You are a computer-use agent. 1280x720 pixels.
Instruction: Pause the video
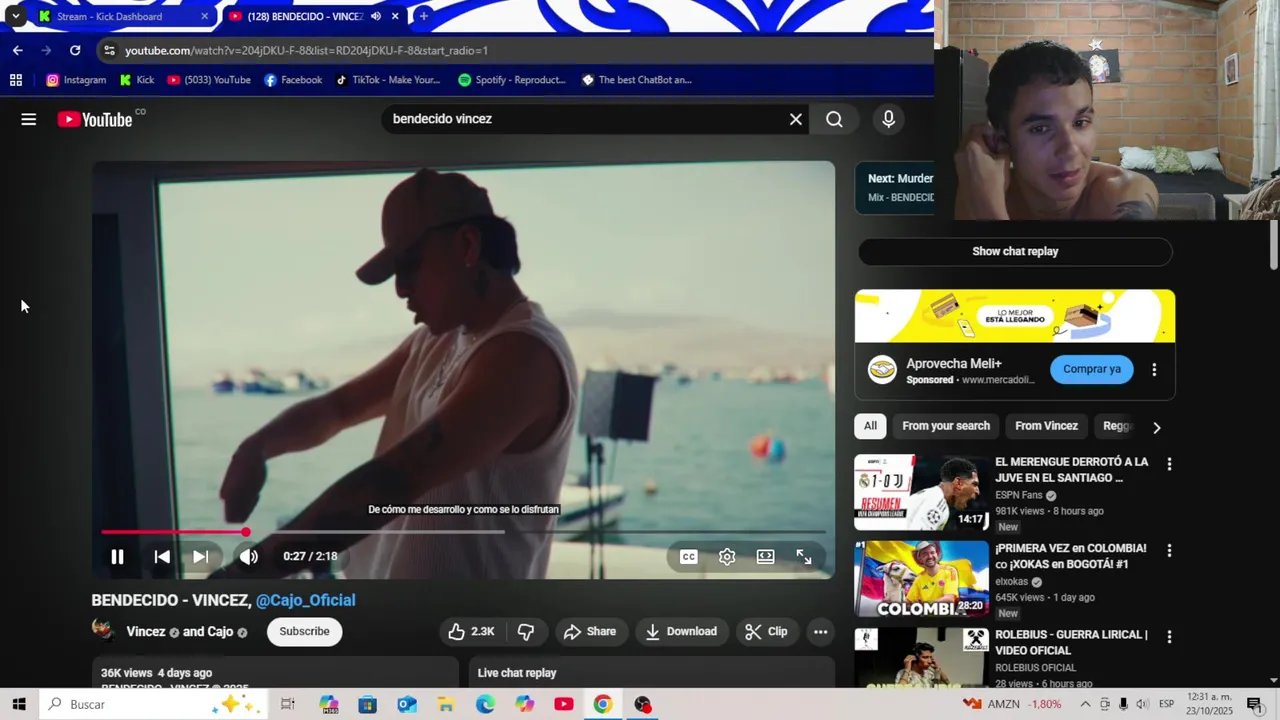pos(117,557)
